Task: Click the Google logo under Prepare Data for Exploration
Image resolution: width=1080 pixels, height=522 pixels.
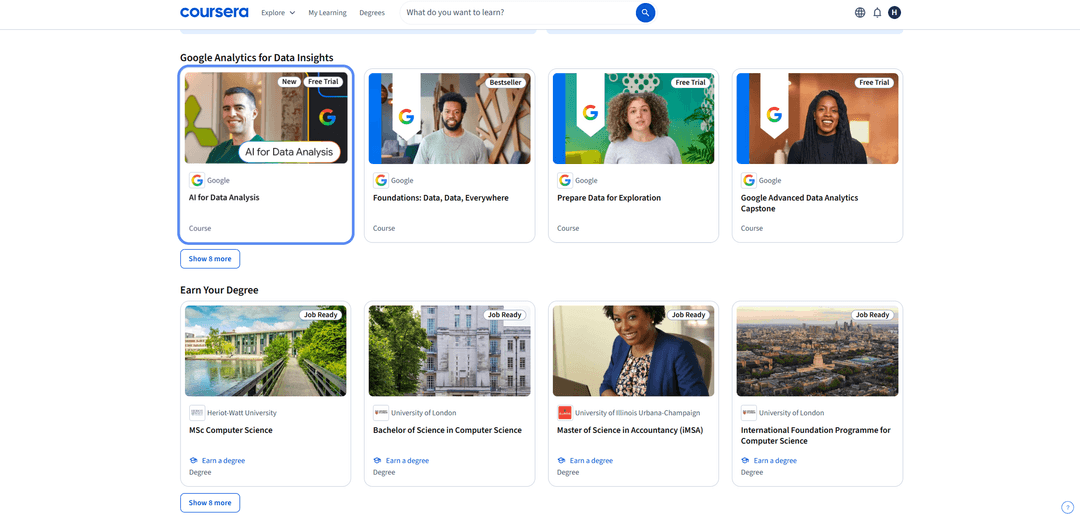Action: [565, 180]
